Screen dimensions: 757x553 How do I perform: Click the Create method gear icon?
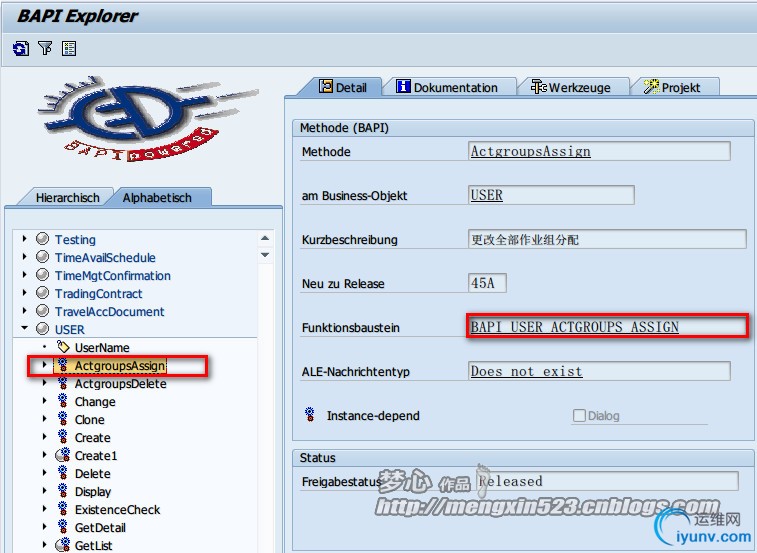63,437
